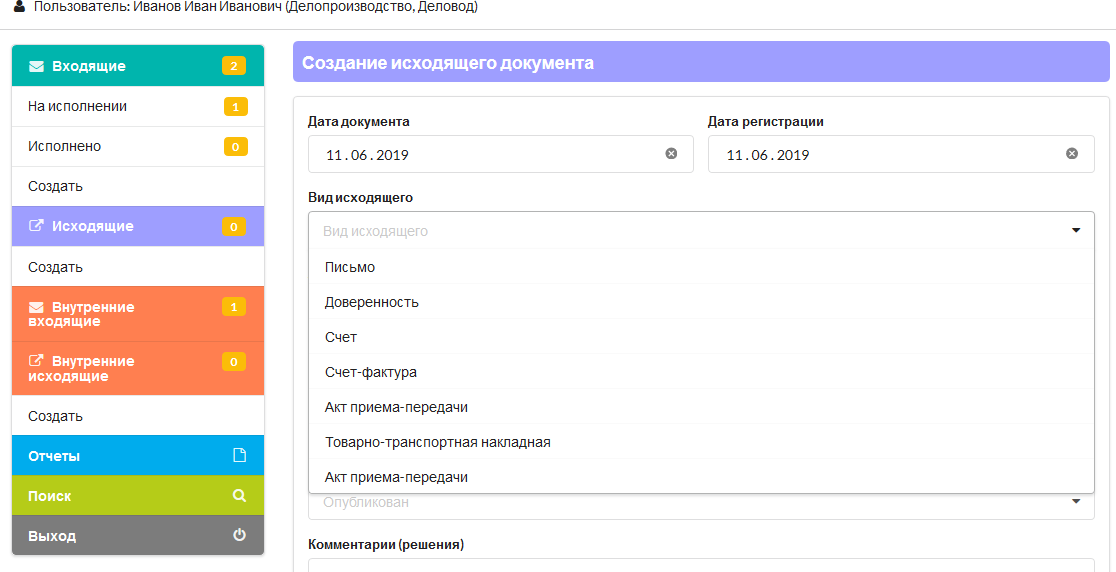Click the Дата документа input field
This screenshot has height=572, width=1116.
(500, 154)
